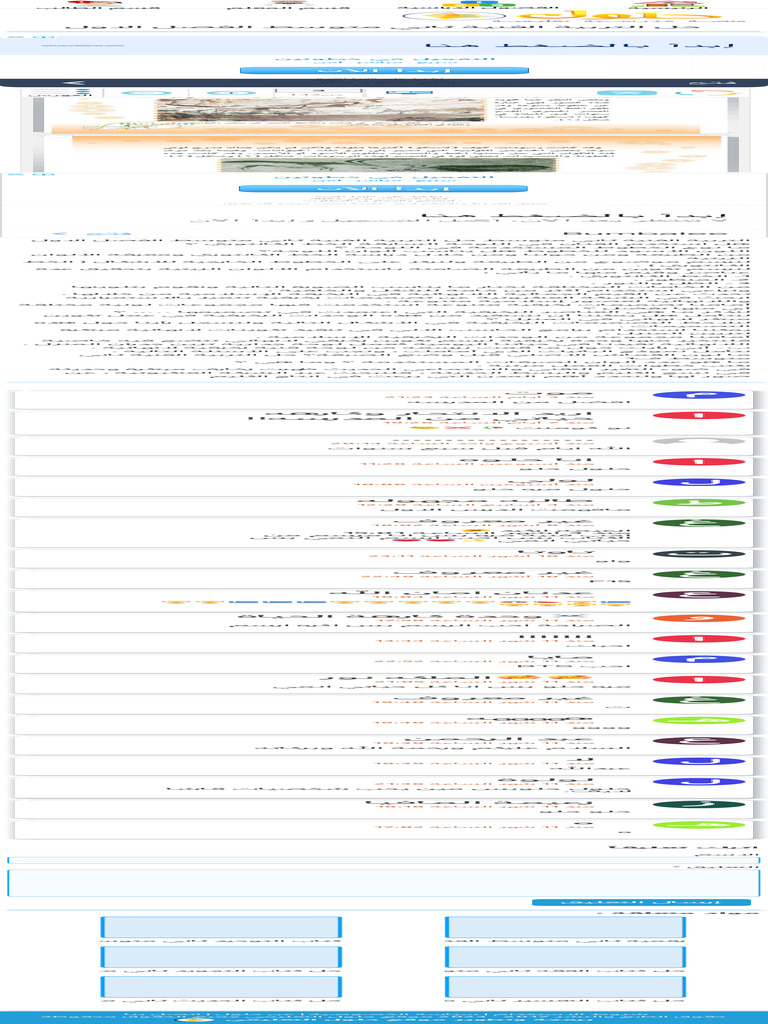Screen dimensions: 768x1024
Task: Open the small blue link above the lesson description text
Action: coord(93,233)
